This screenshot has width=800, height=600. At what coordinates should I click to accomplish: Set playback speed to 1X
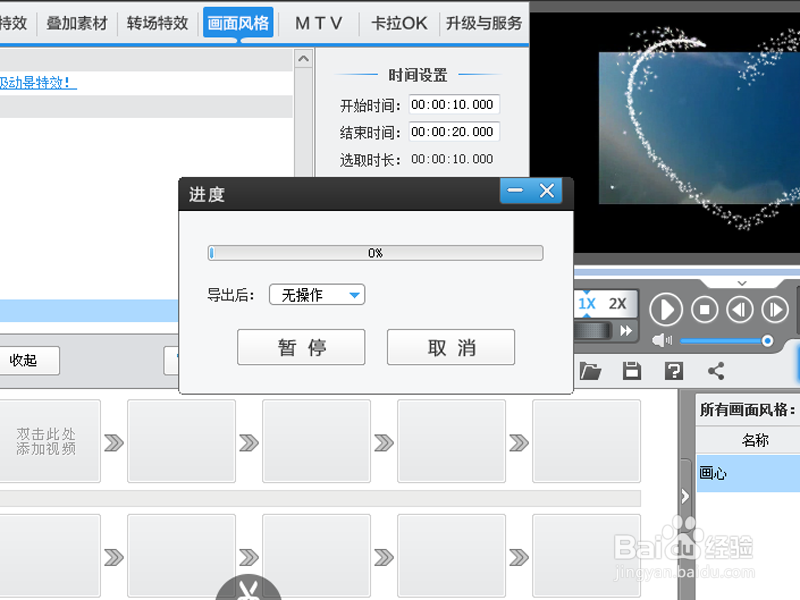[x=587, y=304]
